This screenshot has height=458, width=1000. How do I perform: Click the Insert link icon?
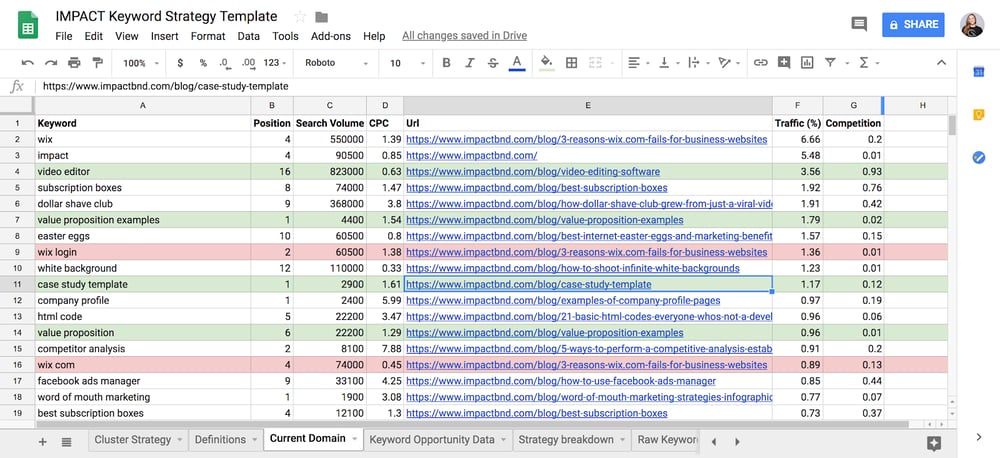tap(760, 63)
